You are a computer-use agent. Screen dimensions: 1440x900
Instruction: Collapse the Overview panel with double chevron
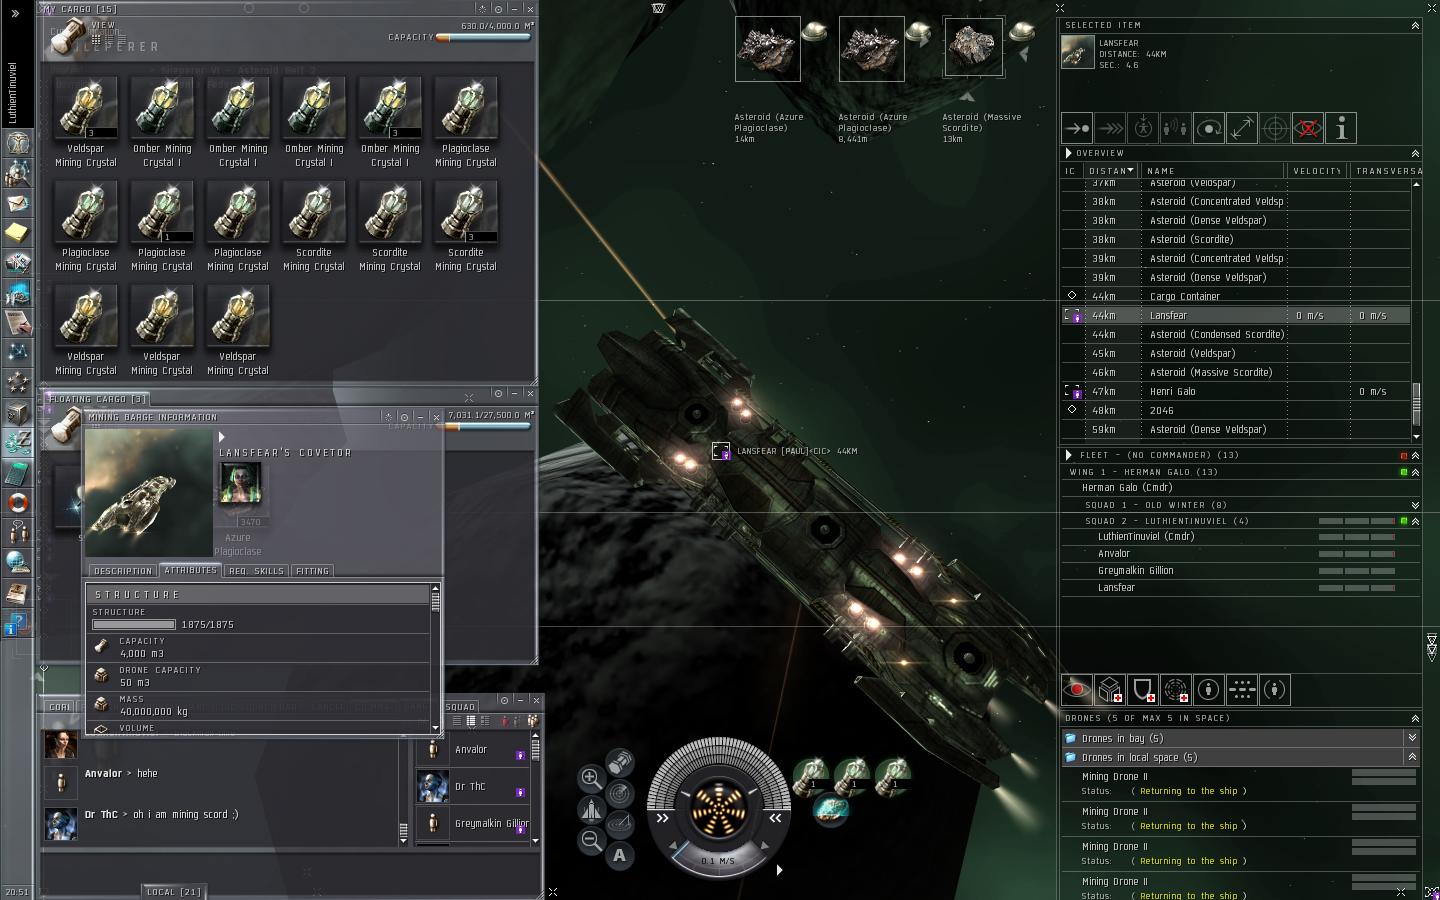1415,154
